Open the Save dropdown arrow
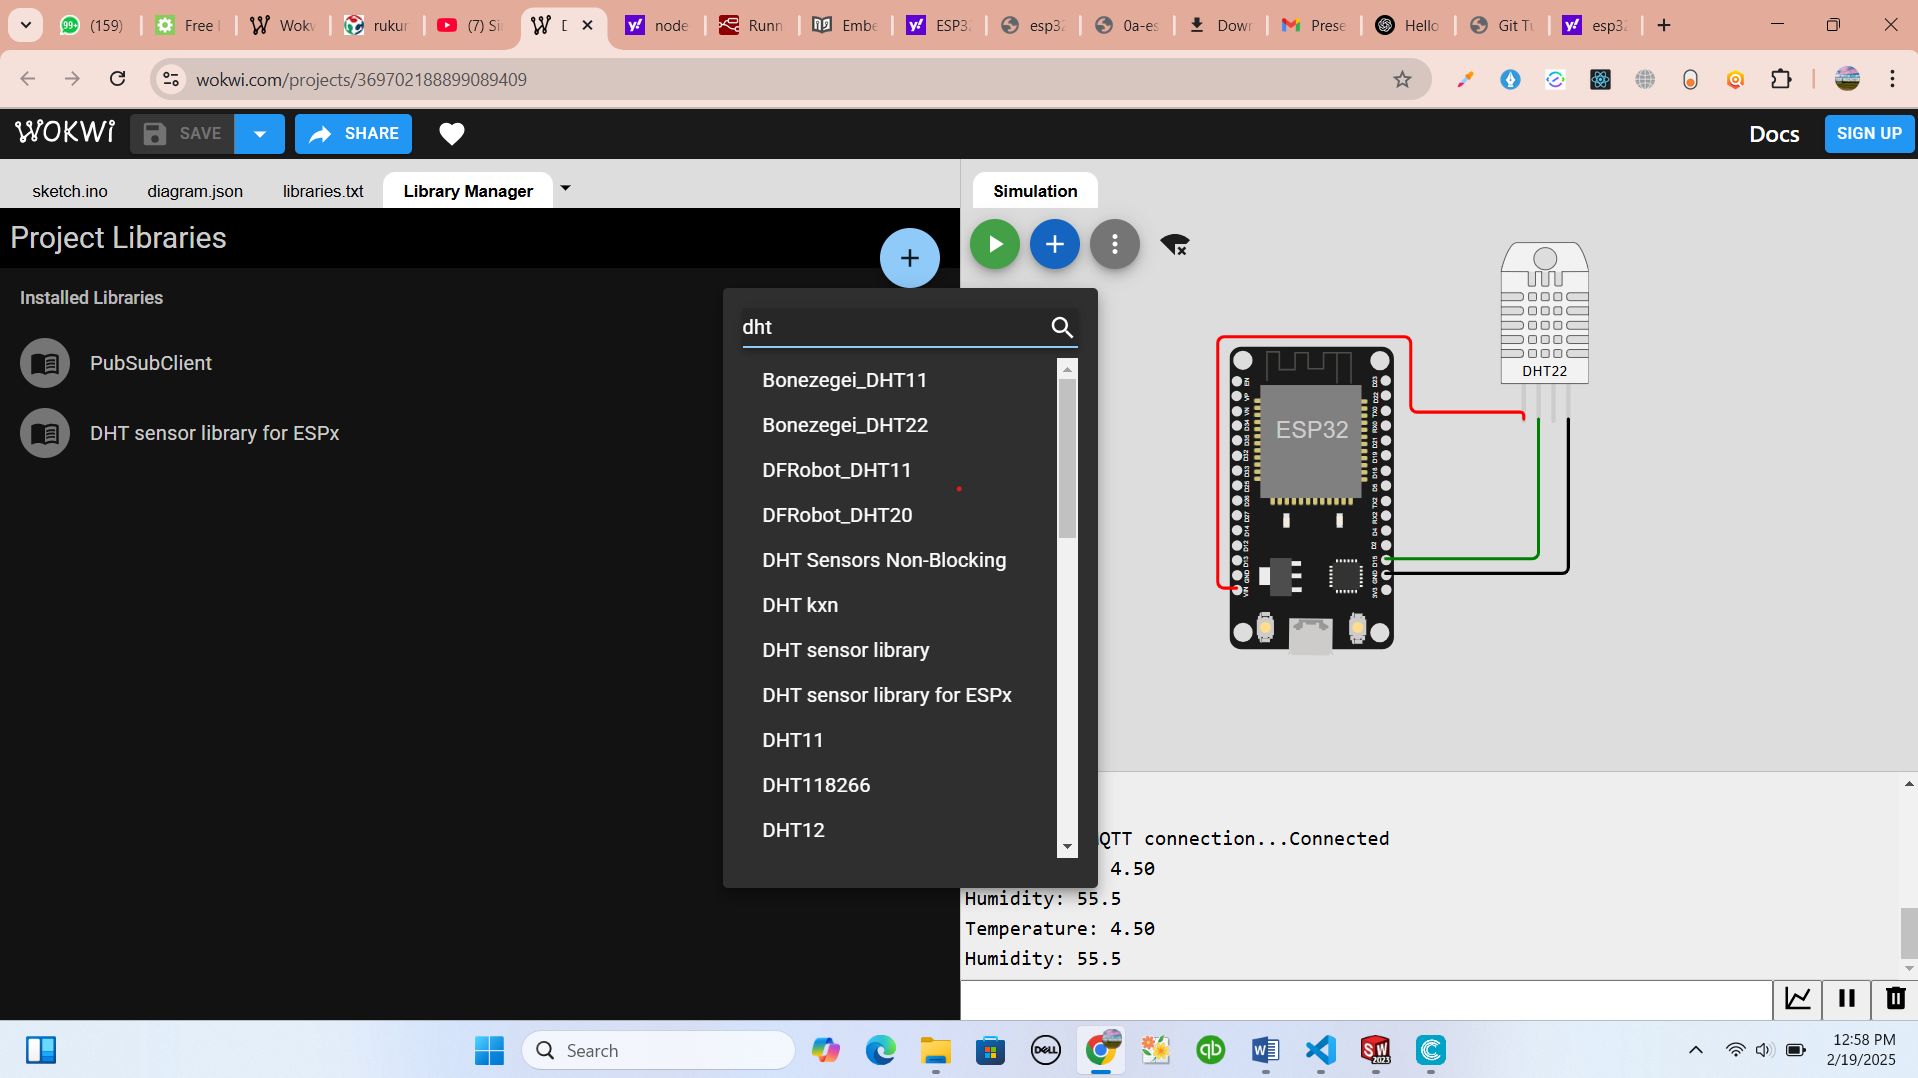This screenshot has width=1918, height=1078. pyautogui.click(x=259, y=134)
